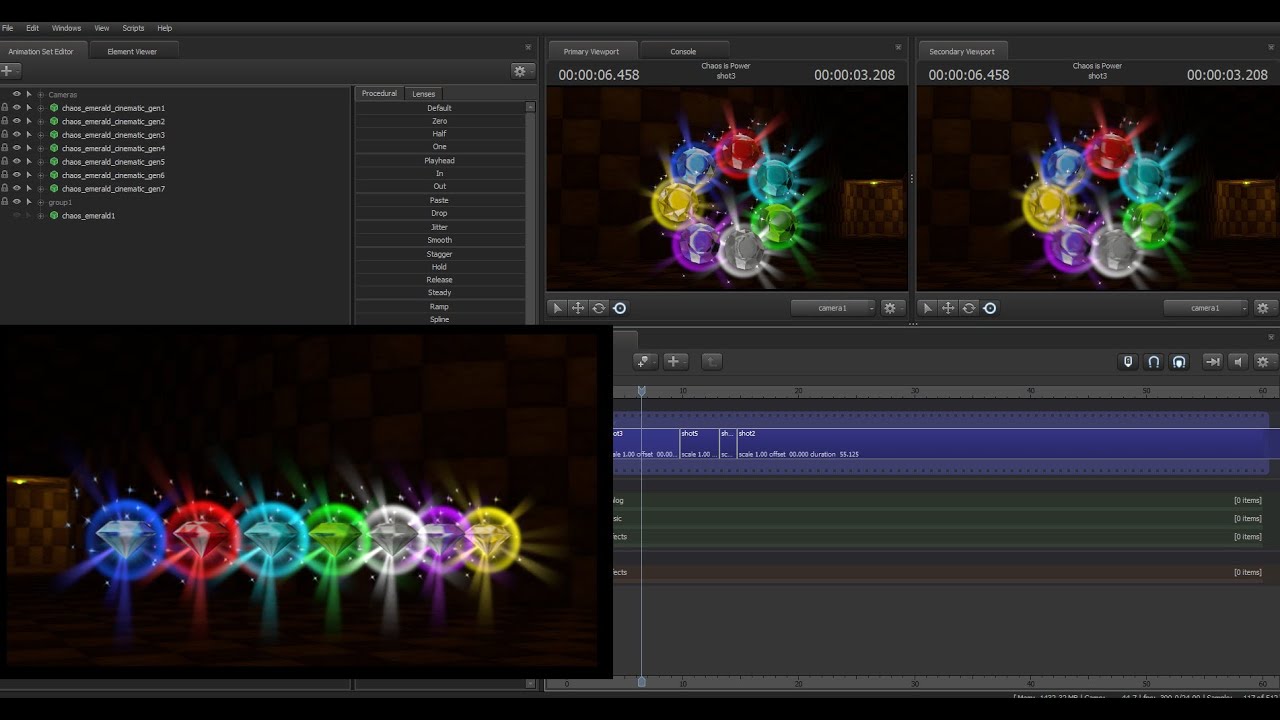Open Primary Viewport camera1 dropdown

coord(833,308)
